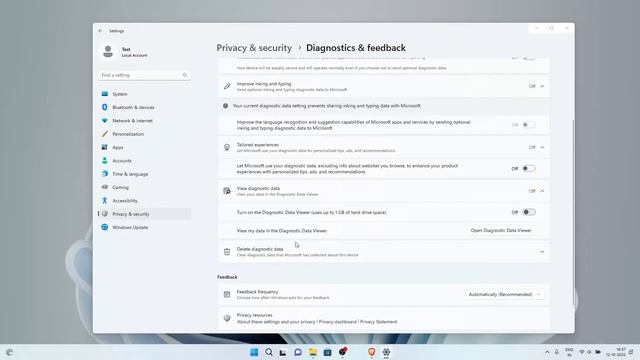This screenshot has width=640, height=360.
Task: Open Microsoft Store on the taskbar
Action: 327,352
